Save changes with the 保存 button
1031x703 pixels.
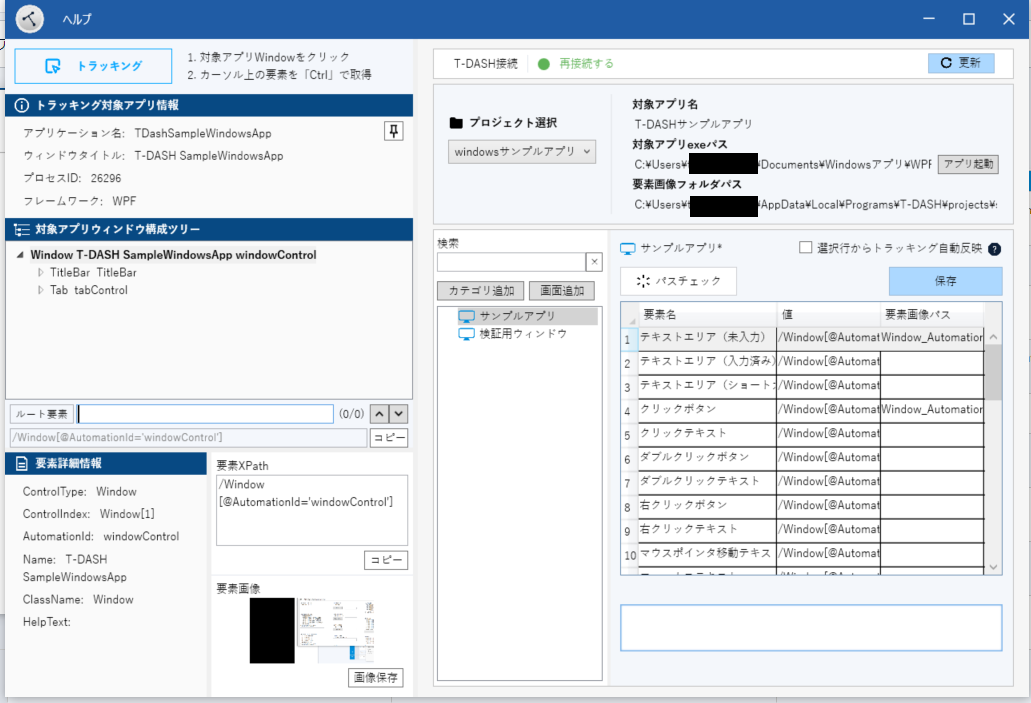point(944,281)
